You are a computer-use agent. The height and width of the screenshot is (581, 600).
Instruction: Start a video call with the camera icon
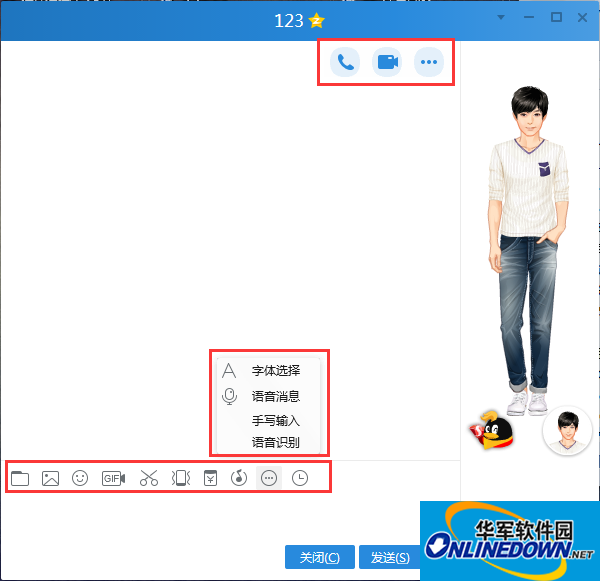pyautogui.click(x=387, y=62)
